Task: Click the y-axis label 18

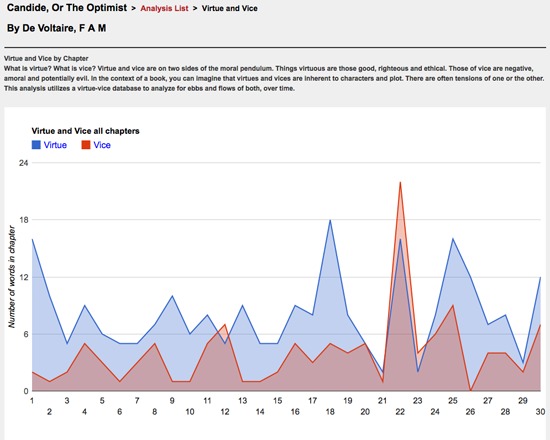Action: 23,220
